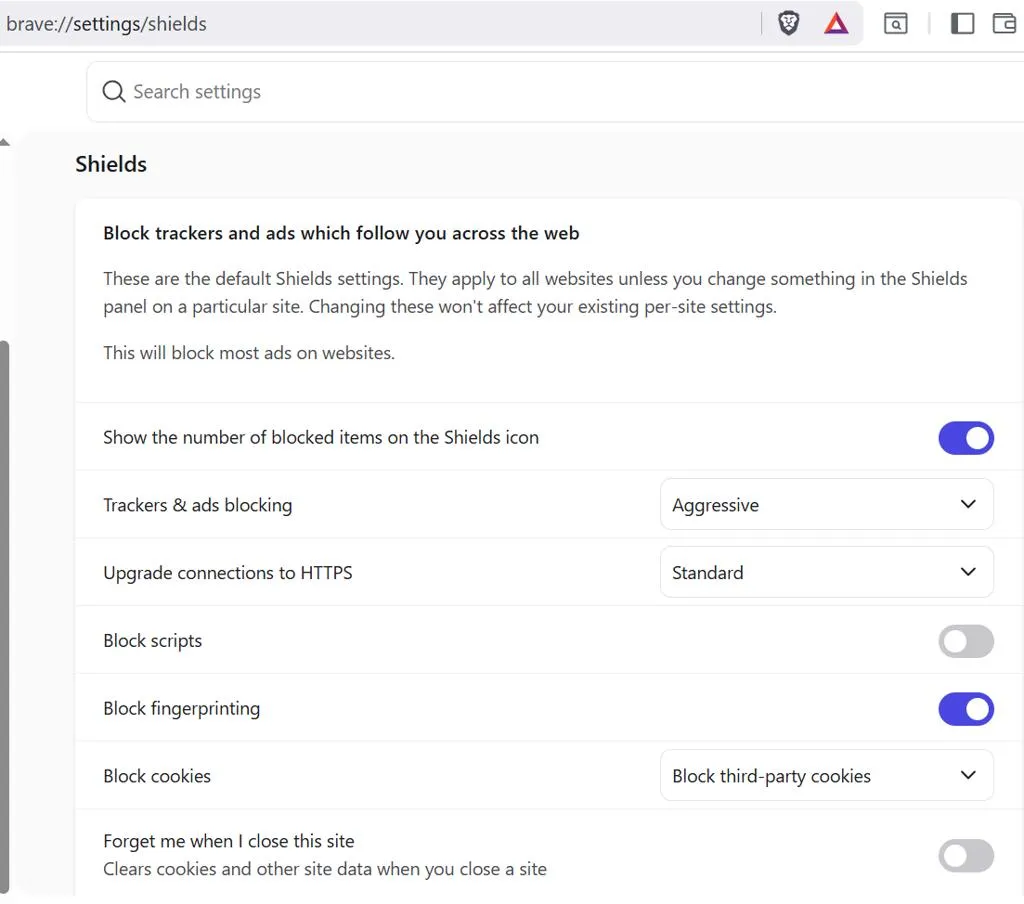Open the Trackers & ads blocking dropdown
The image size is (1024, 904).
826,505
